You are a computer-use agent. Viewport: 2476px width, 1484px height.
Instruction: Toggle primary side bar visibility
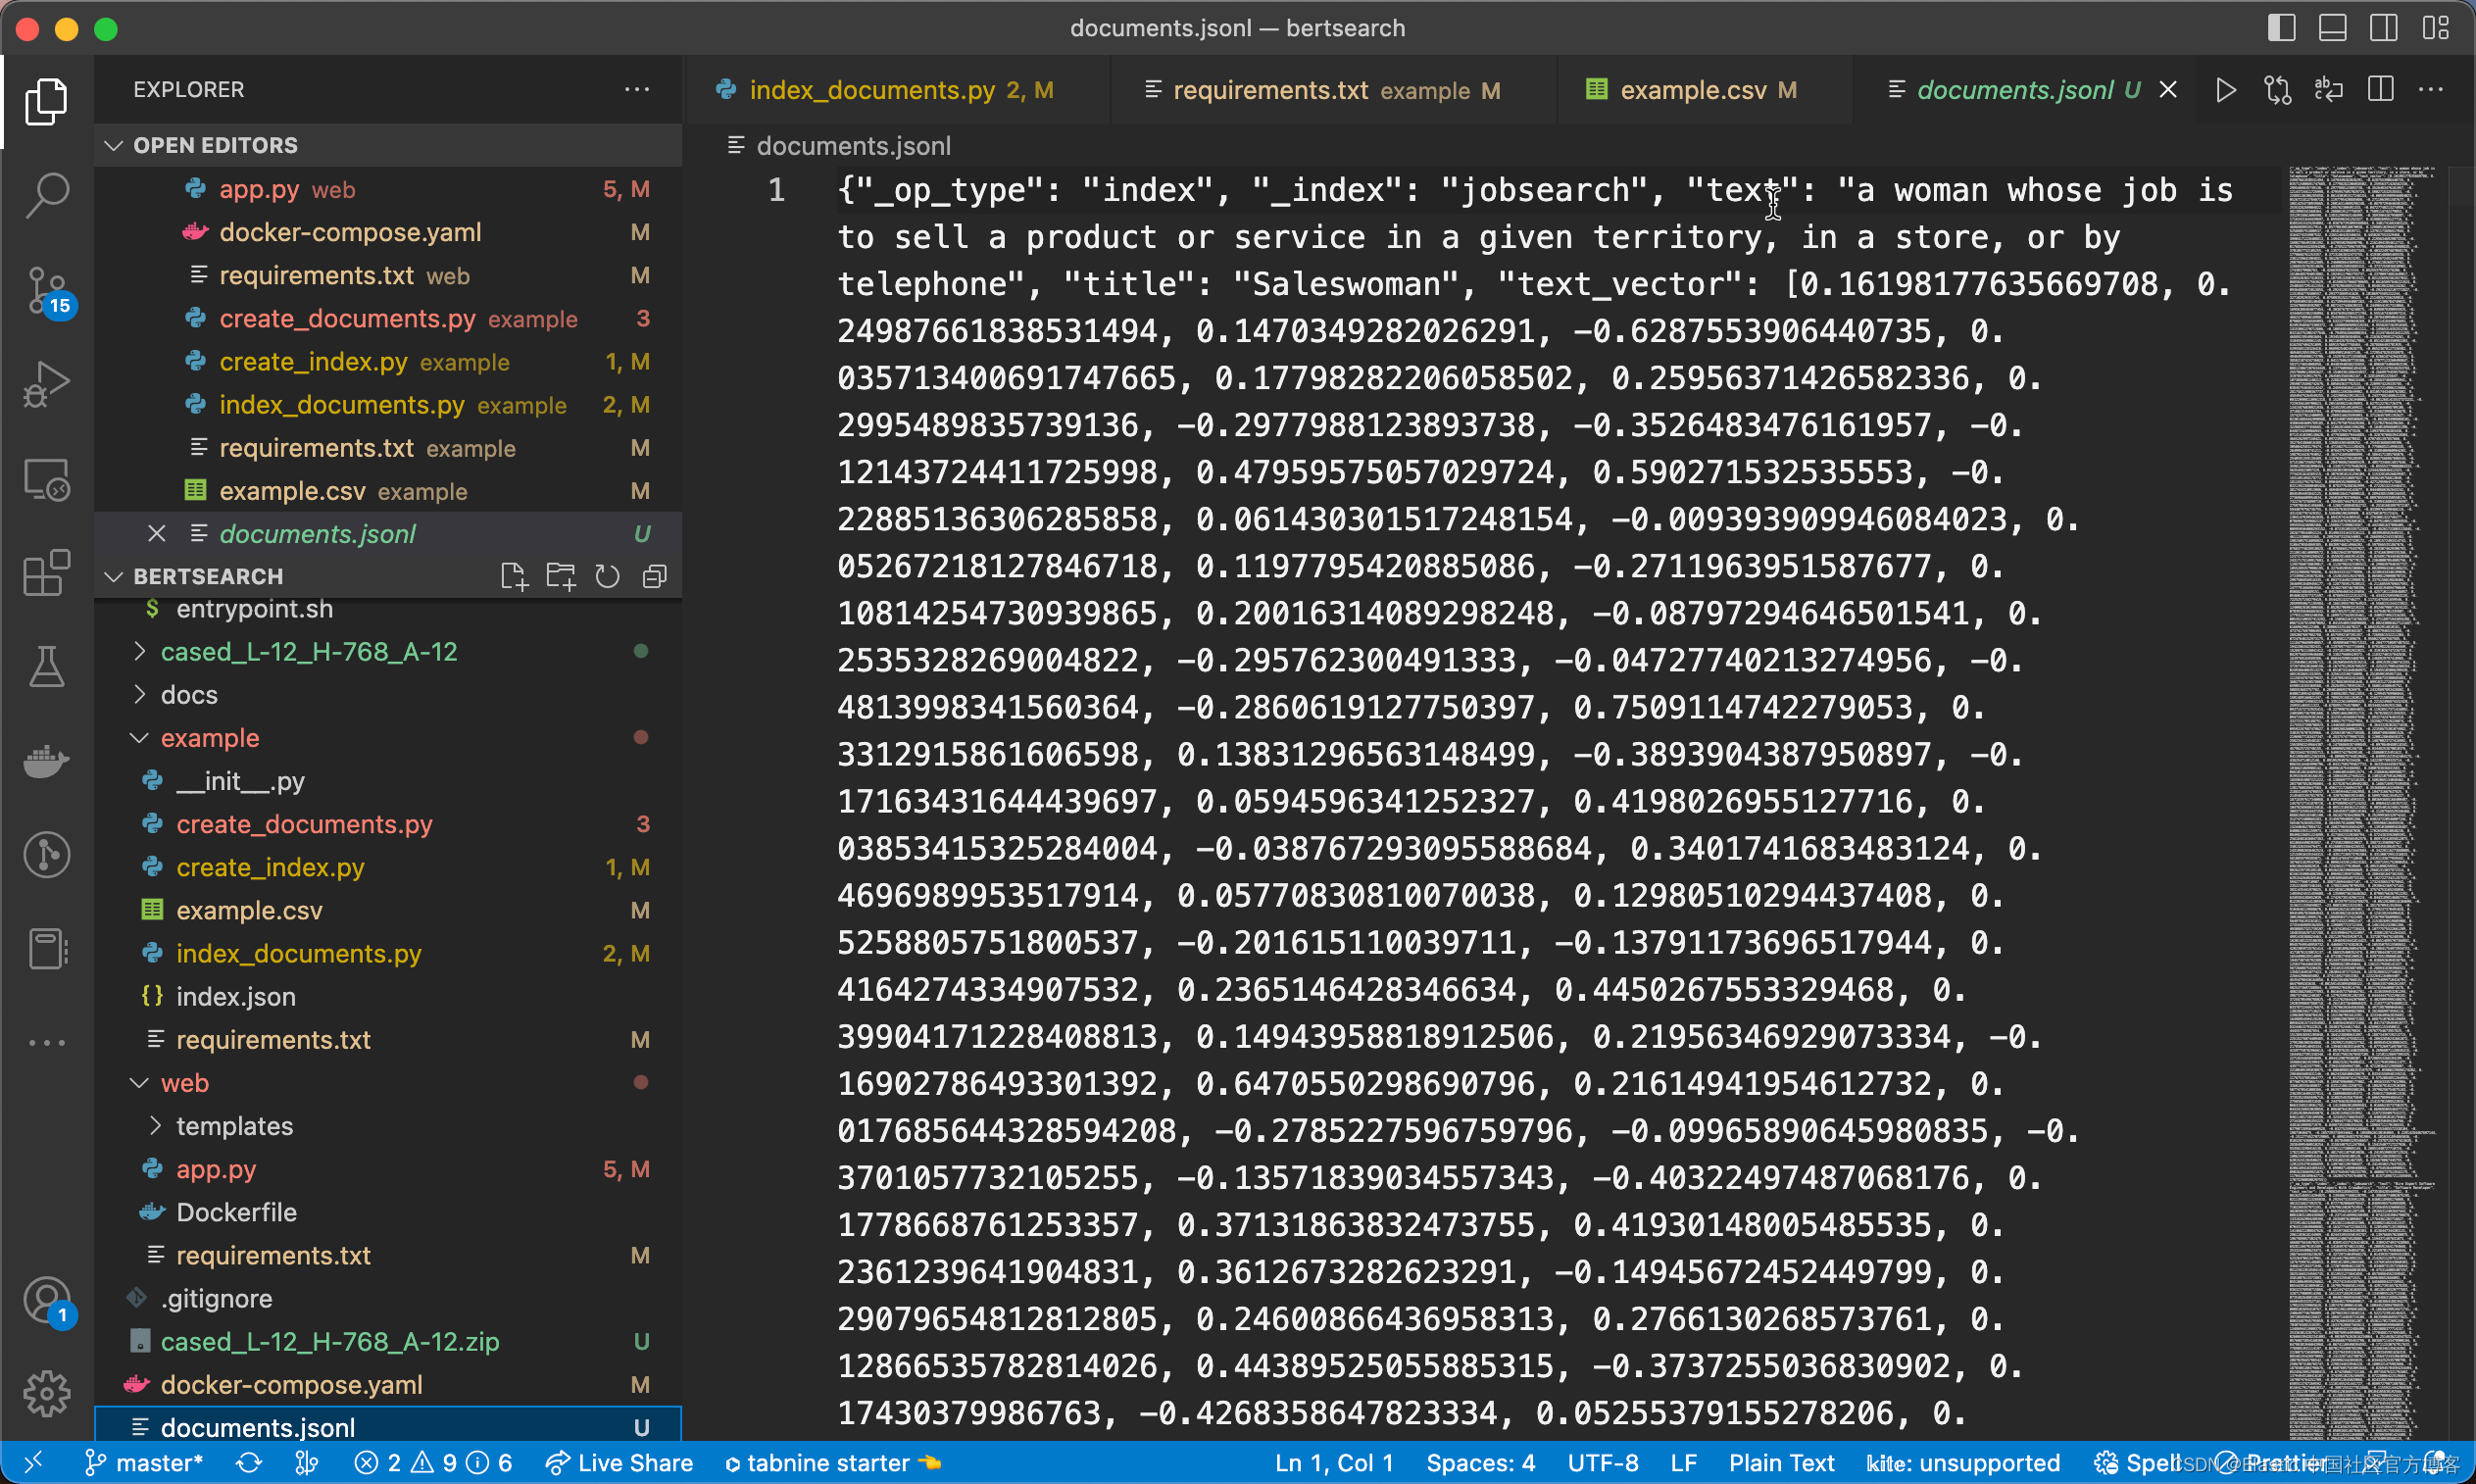2280,28
